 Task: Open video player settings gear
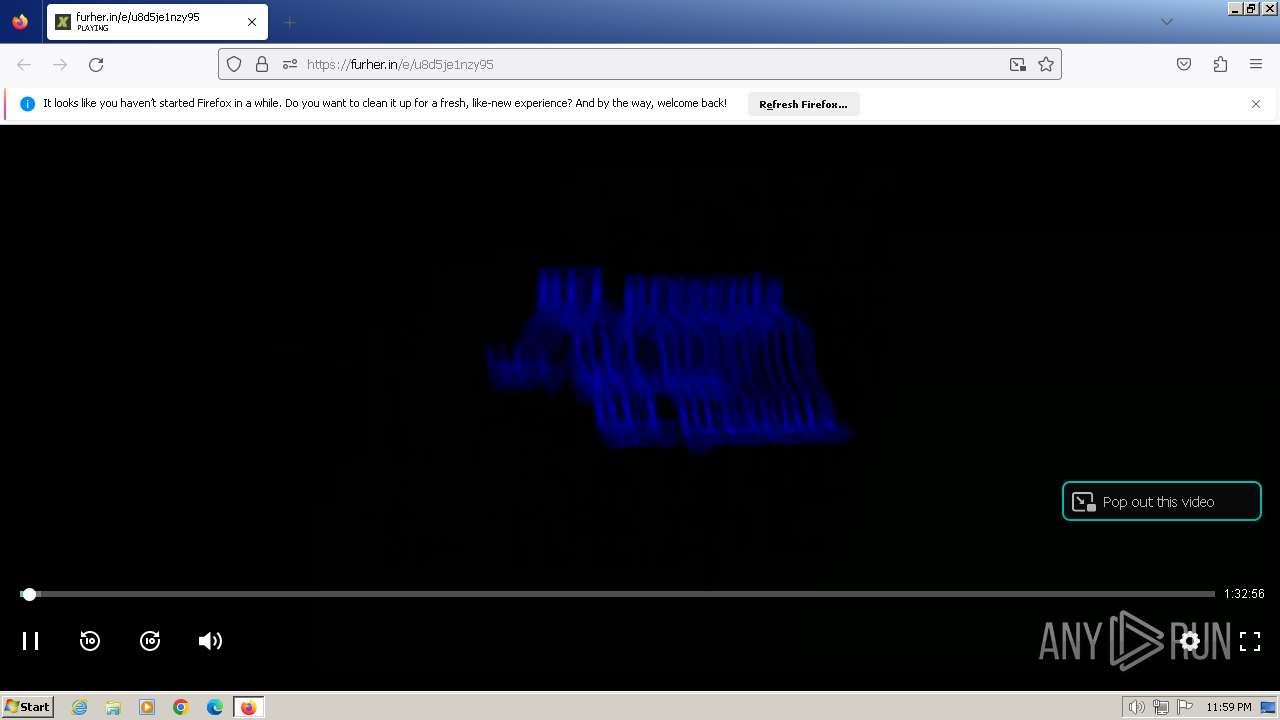pyautogui.click(x=1190, y=641)
